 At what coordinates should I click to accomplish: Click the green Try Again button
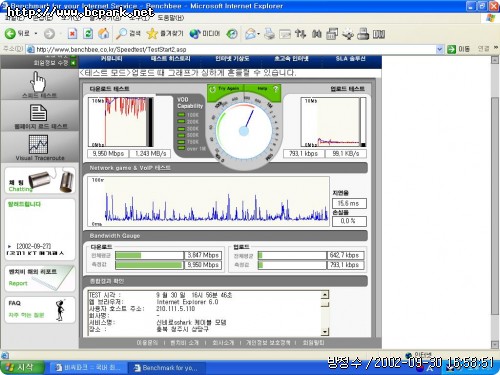(225, 89)
